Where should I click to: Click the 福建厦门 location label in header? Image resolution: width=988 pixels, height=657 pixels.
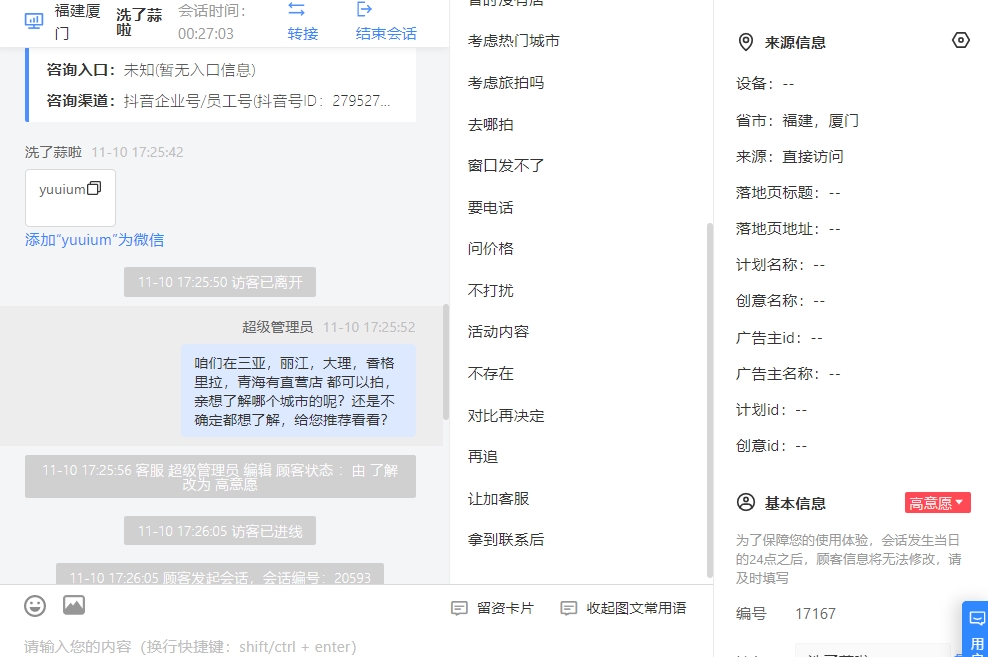(77, 22)
